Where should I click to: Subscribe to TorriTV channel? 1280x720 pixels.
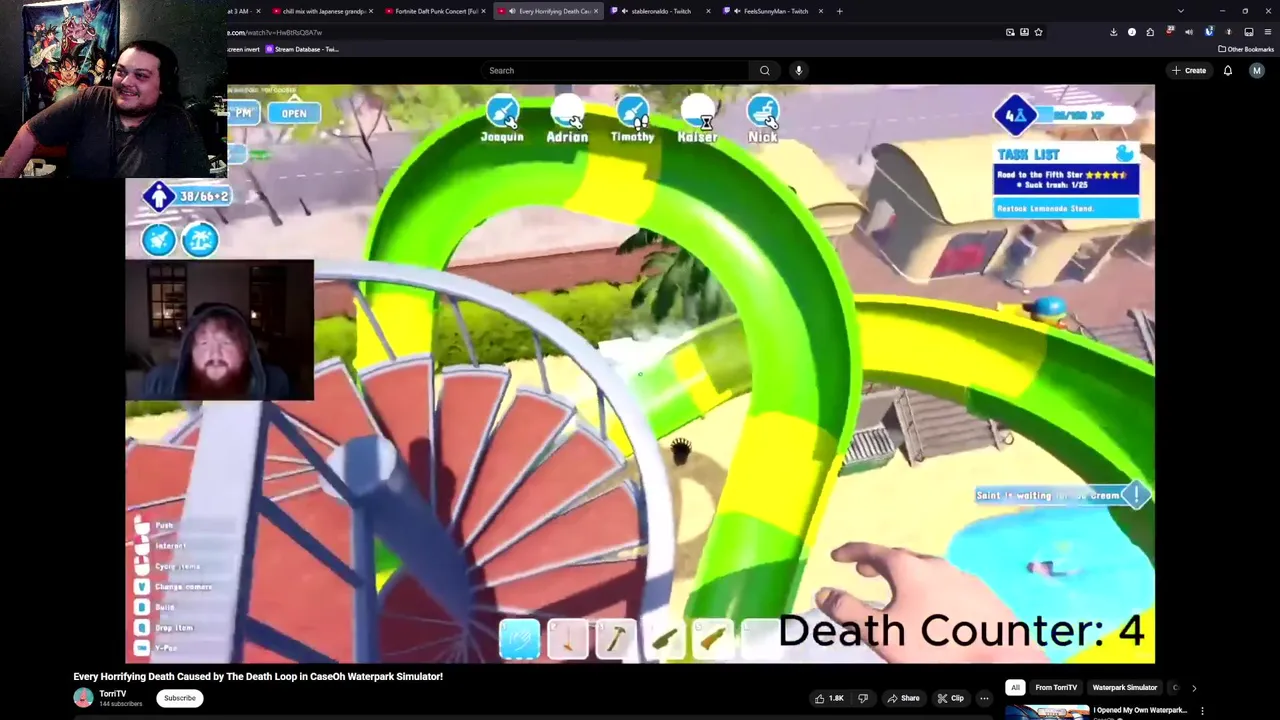tap(180, 698)
